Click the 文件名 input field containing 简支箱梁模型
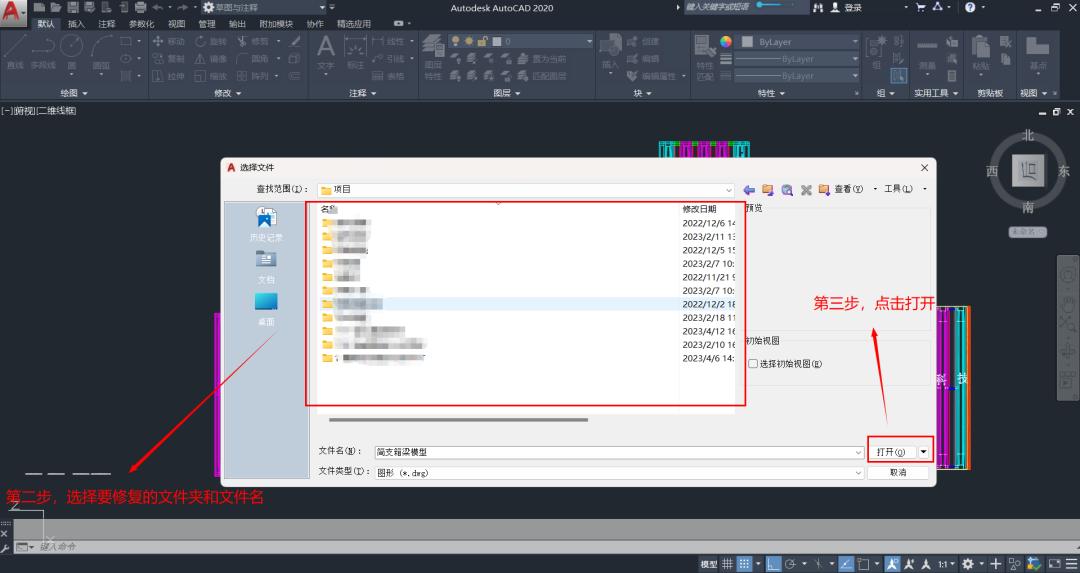Viewport: 1080px width, 573px height. click(614, 452)
